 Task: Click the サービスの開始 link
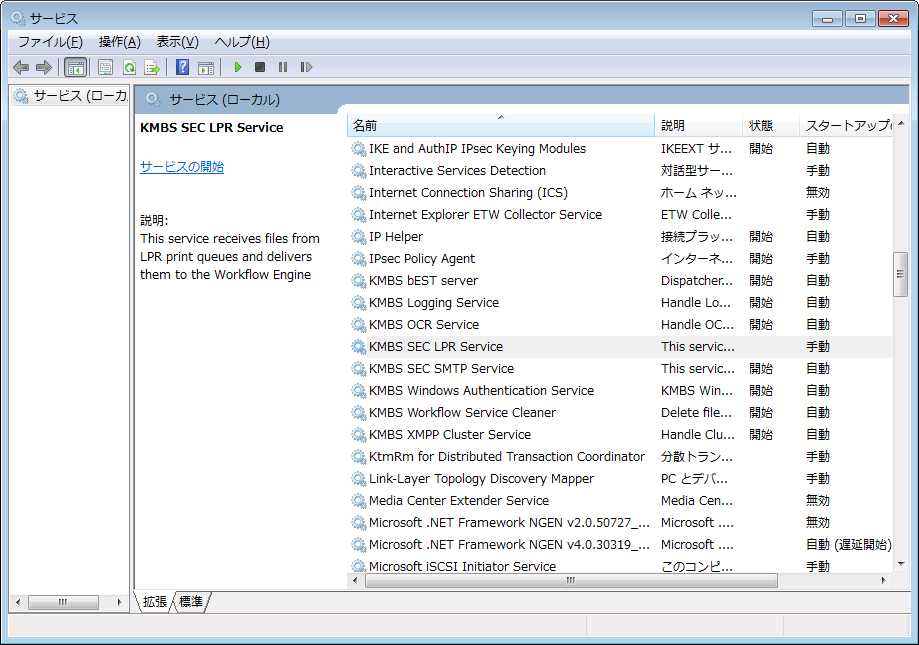pos(182,167)
